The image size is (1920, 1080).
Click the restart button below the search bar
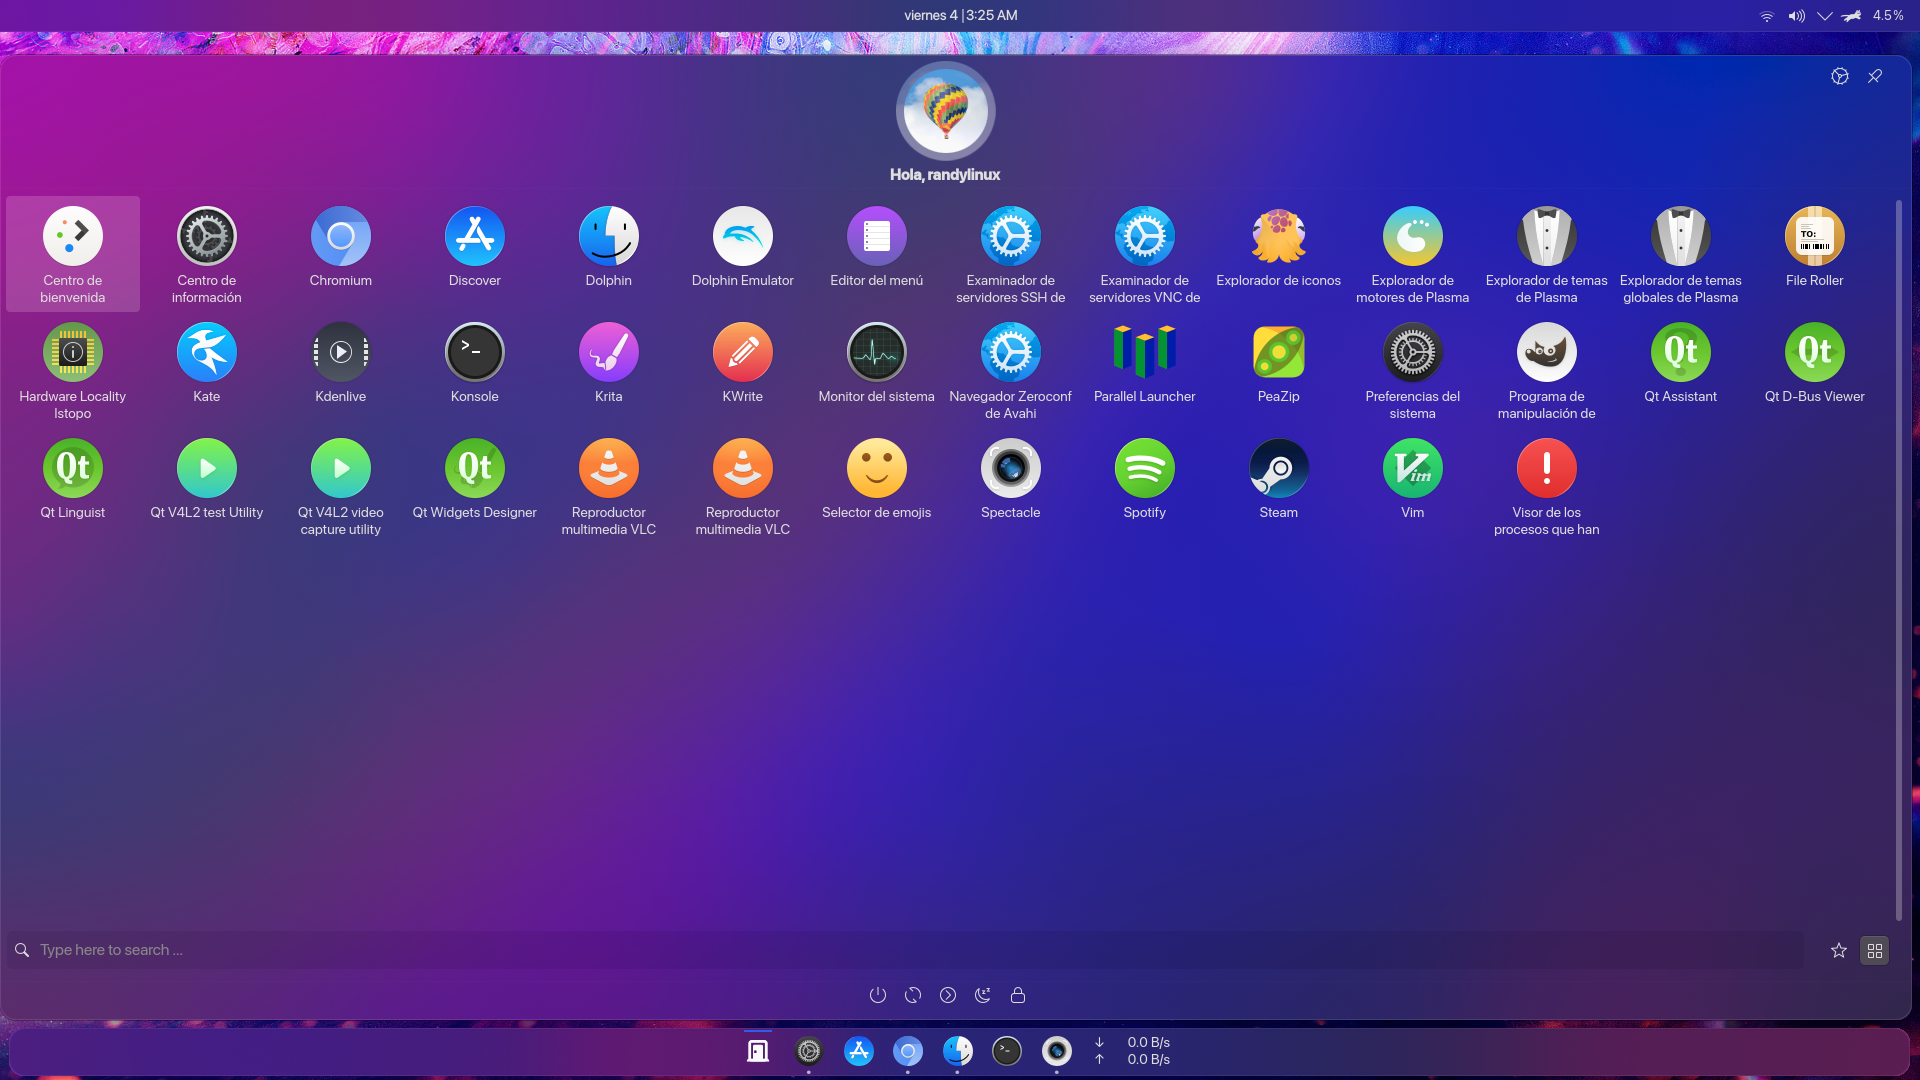click(912, 995)
